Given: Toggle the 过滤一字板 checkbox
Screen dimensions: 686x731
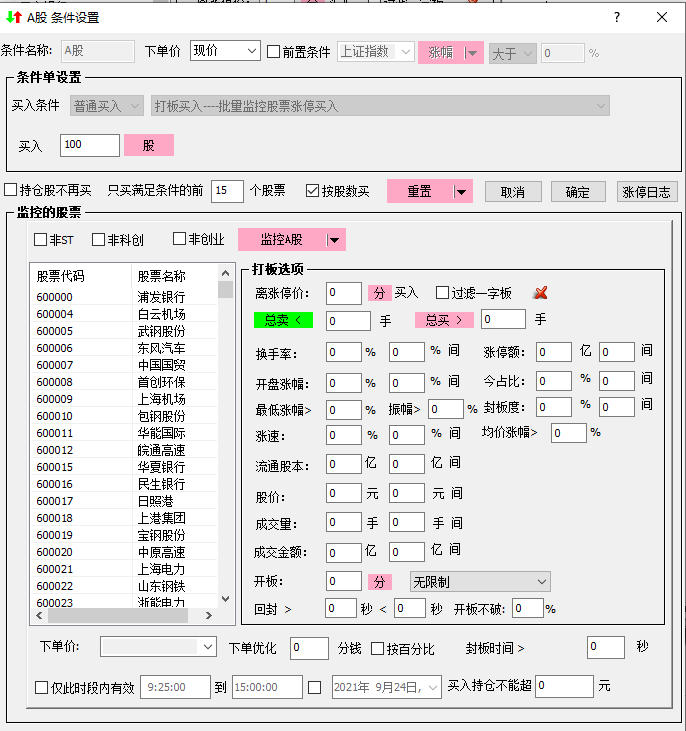Looking at the screenshot, I should click(x=443, y=293).
